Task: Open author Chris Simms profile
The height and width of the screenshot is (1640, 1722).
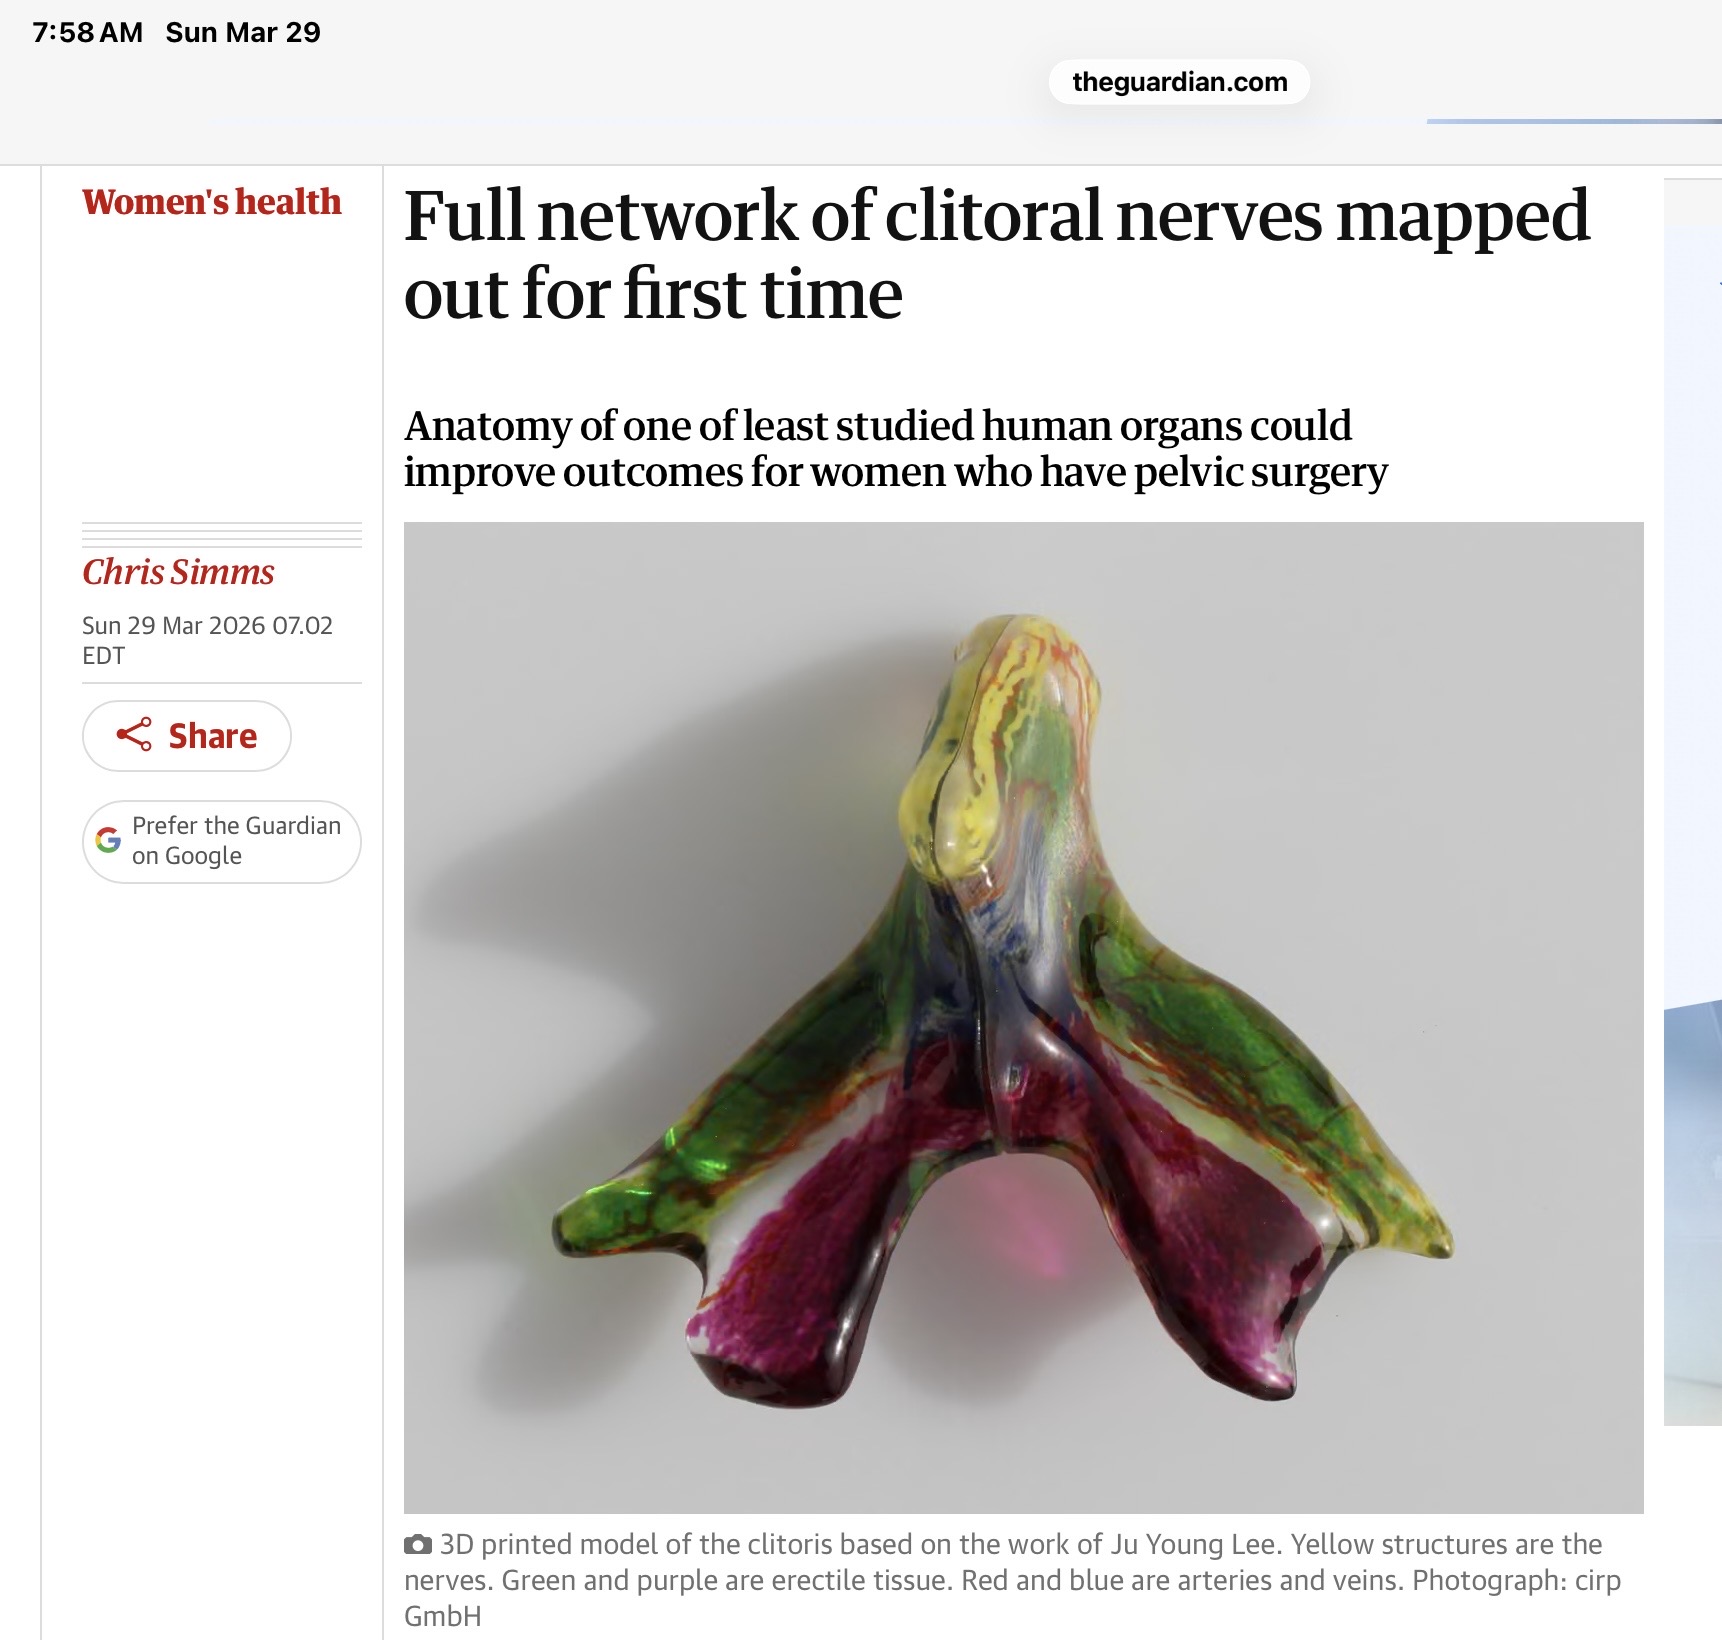Action: [x=178, y=572]
